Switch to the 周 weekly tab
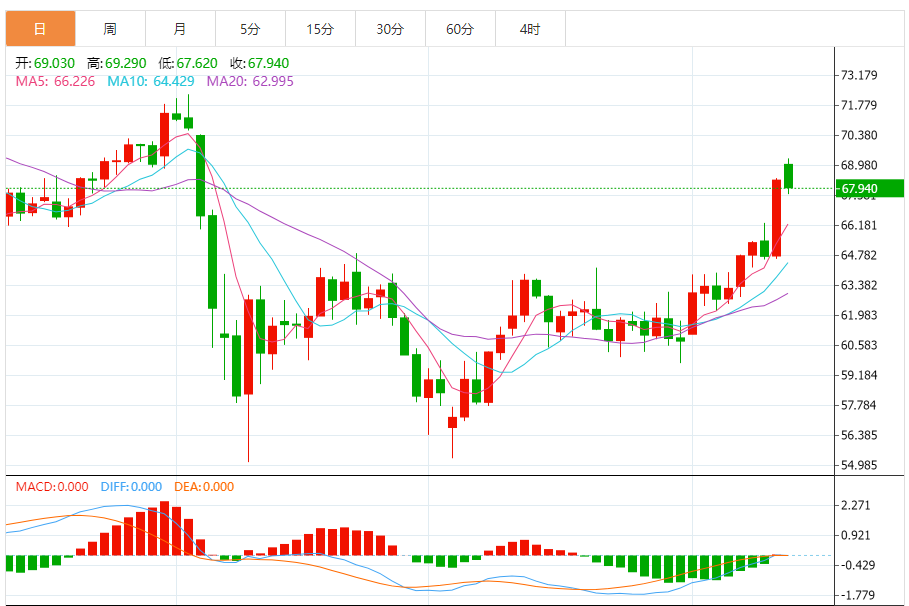 111,29
